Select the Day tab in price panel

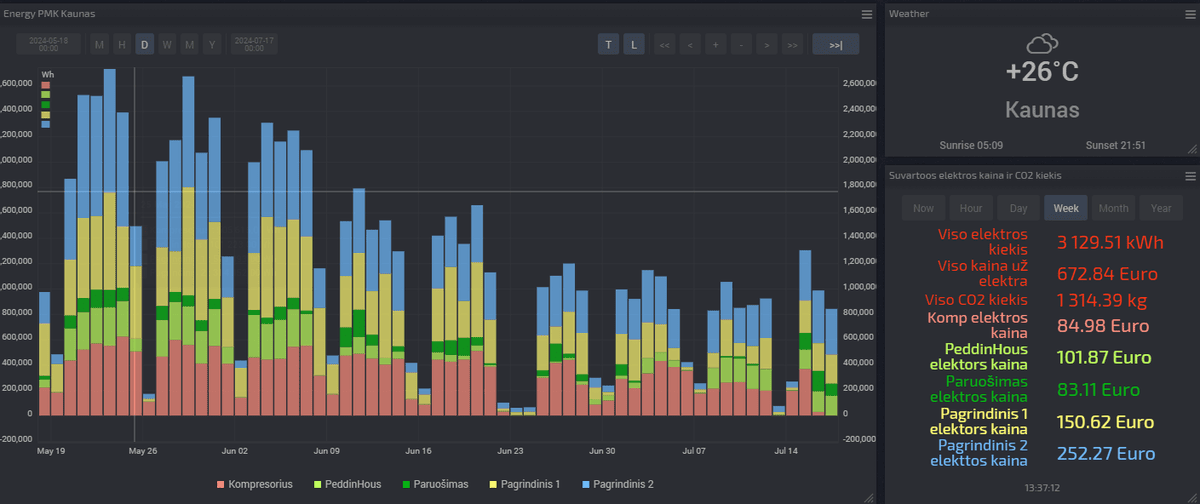coord(1018,208)
